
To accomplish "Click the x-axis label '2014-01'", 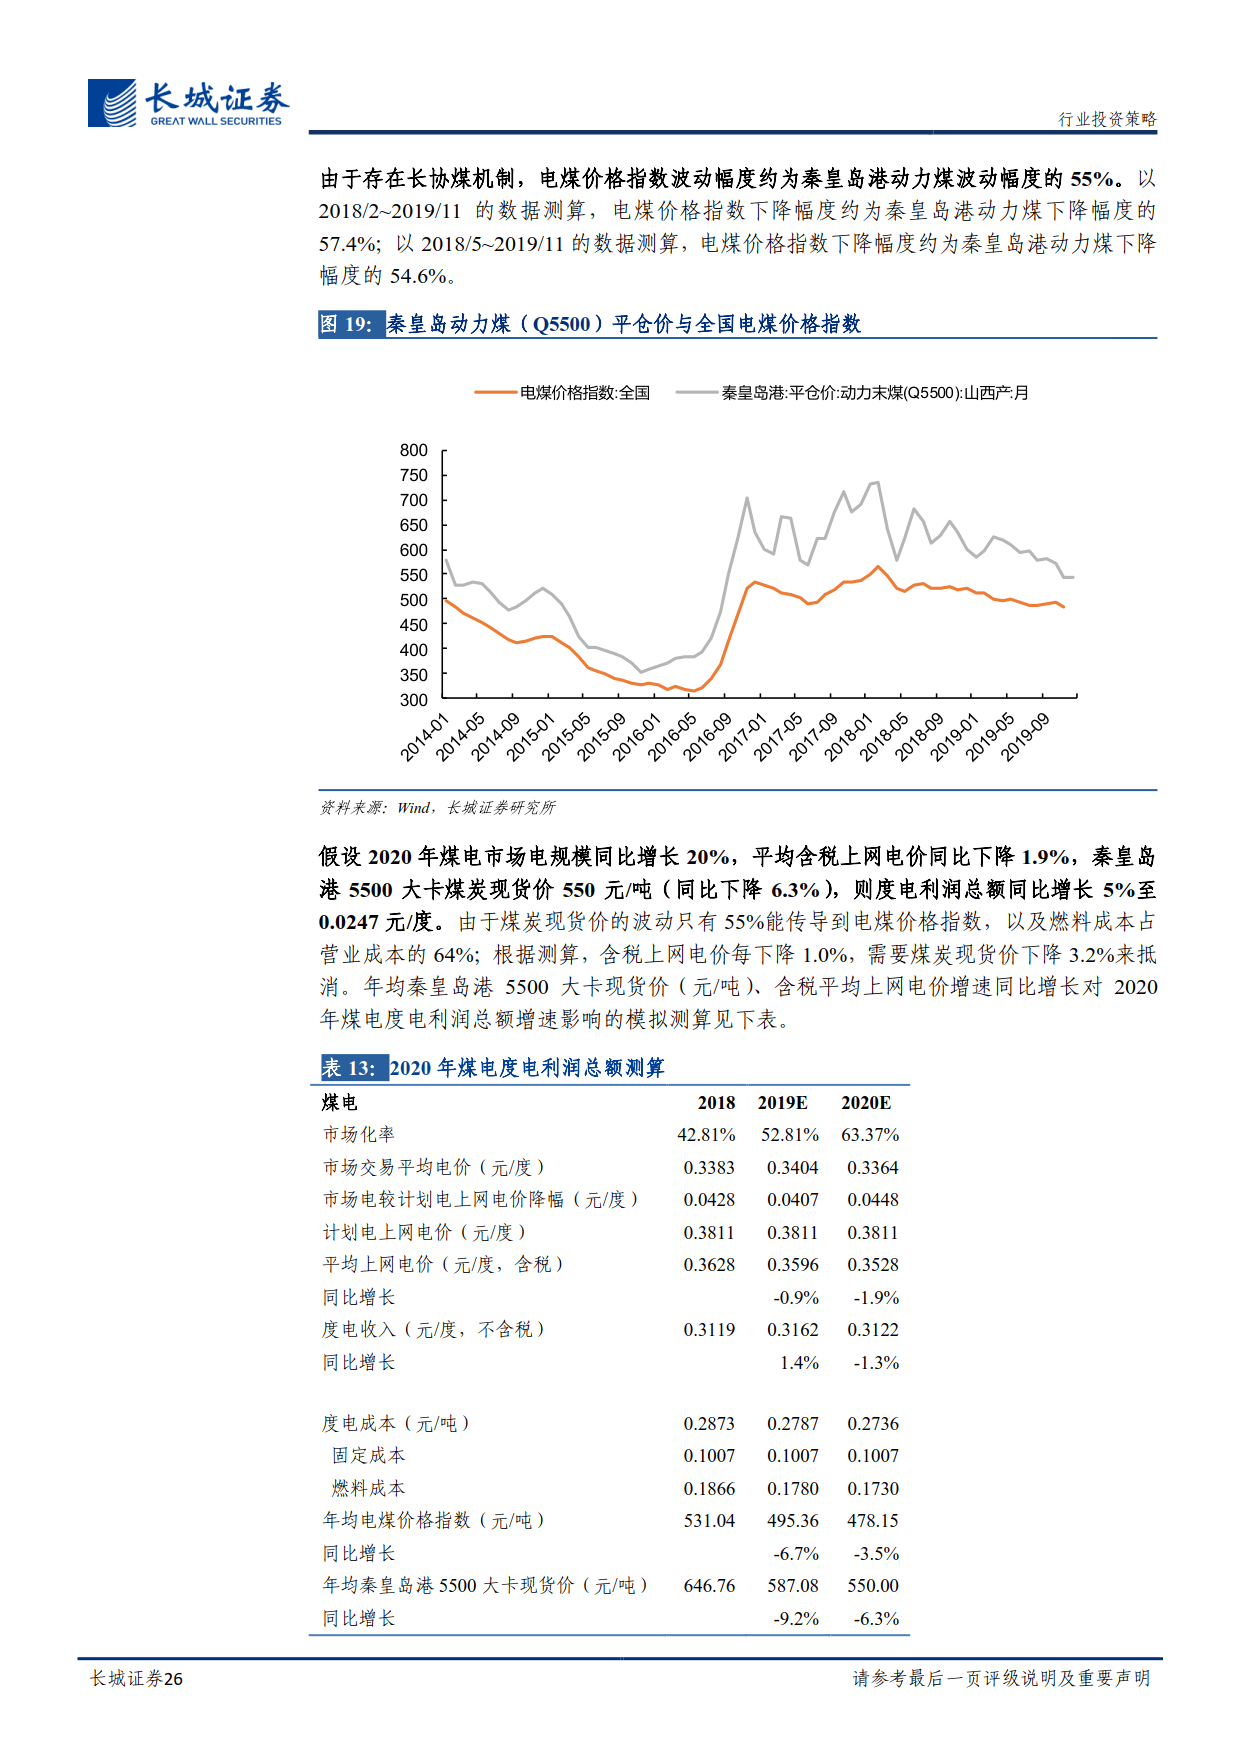I will click(x=424, y=738).
